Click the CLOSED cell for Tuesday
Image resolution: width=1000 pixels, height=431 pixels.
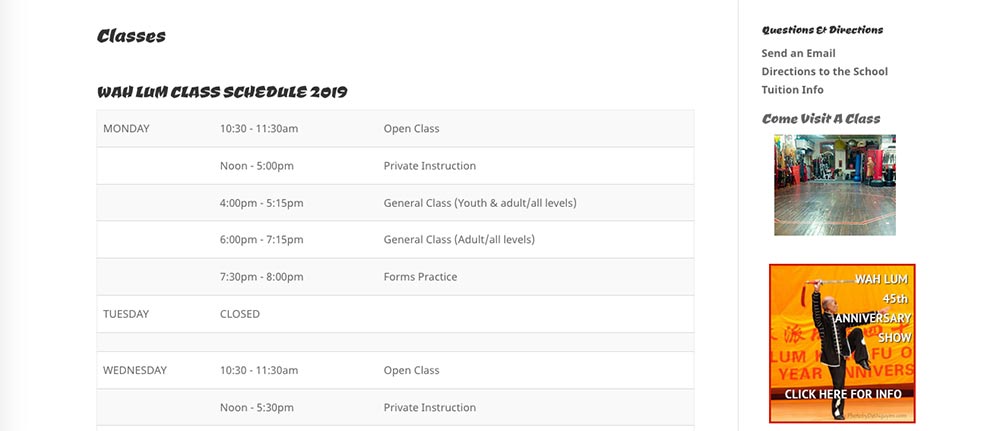click(240, 314)
